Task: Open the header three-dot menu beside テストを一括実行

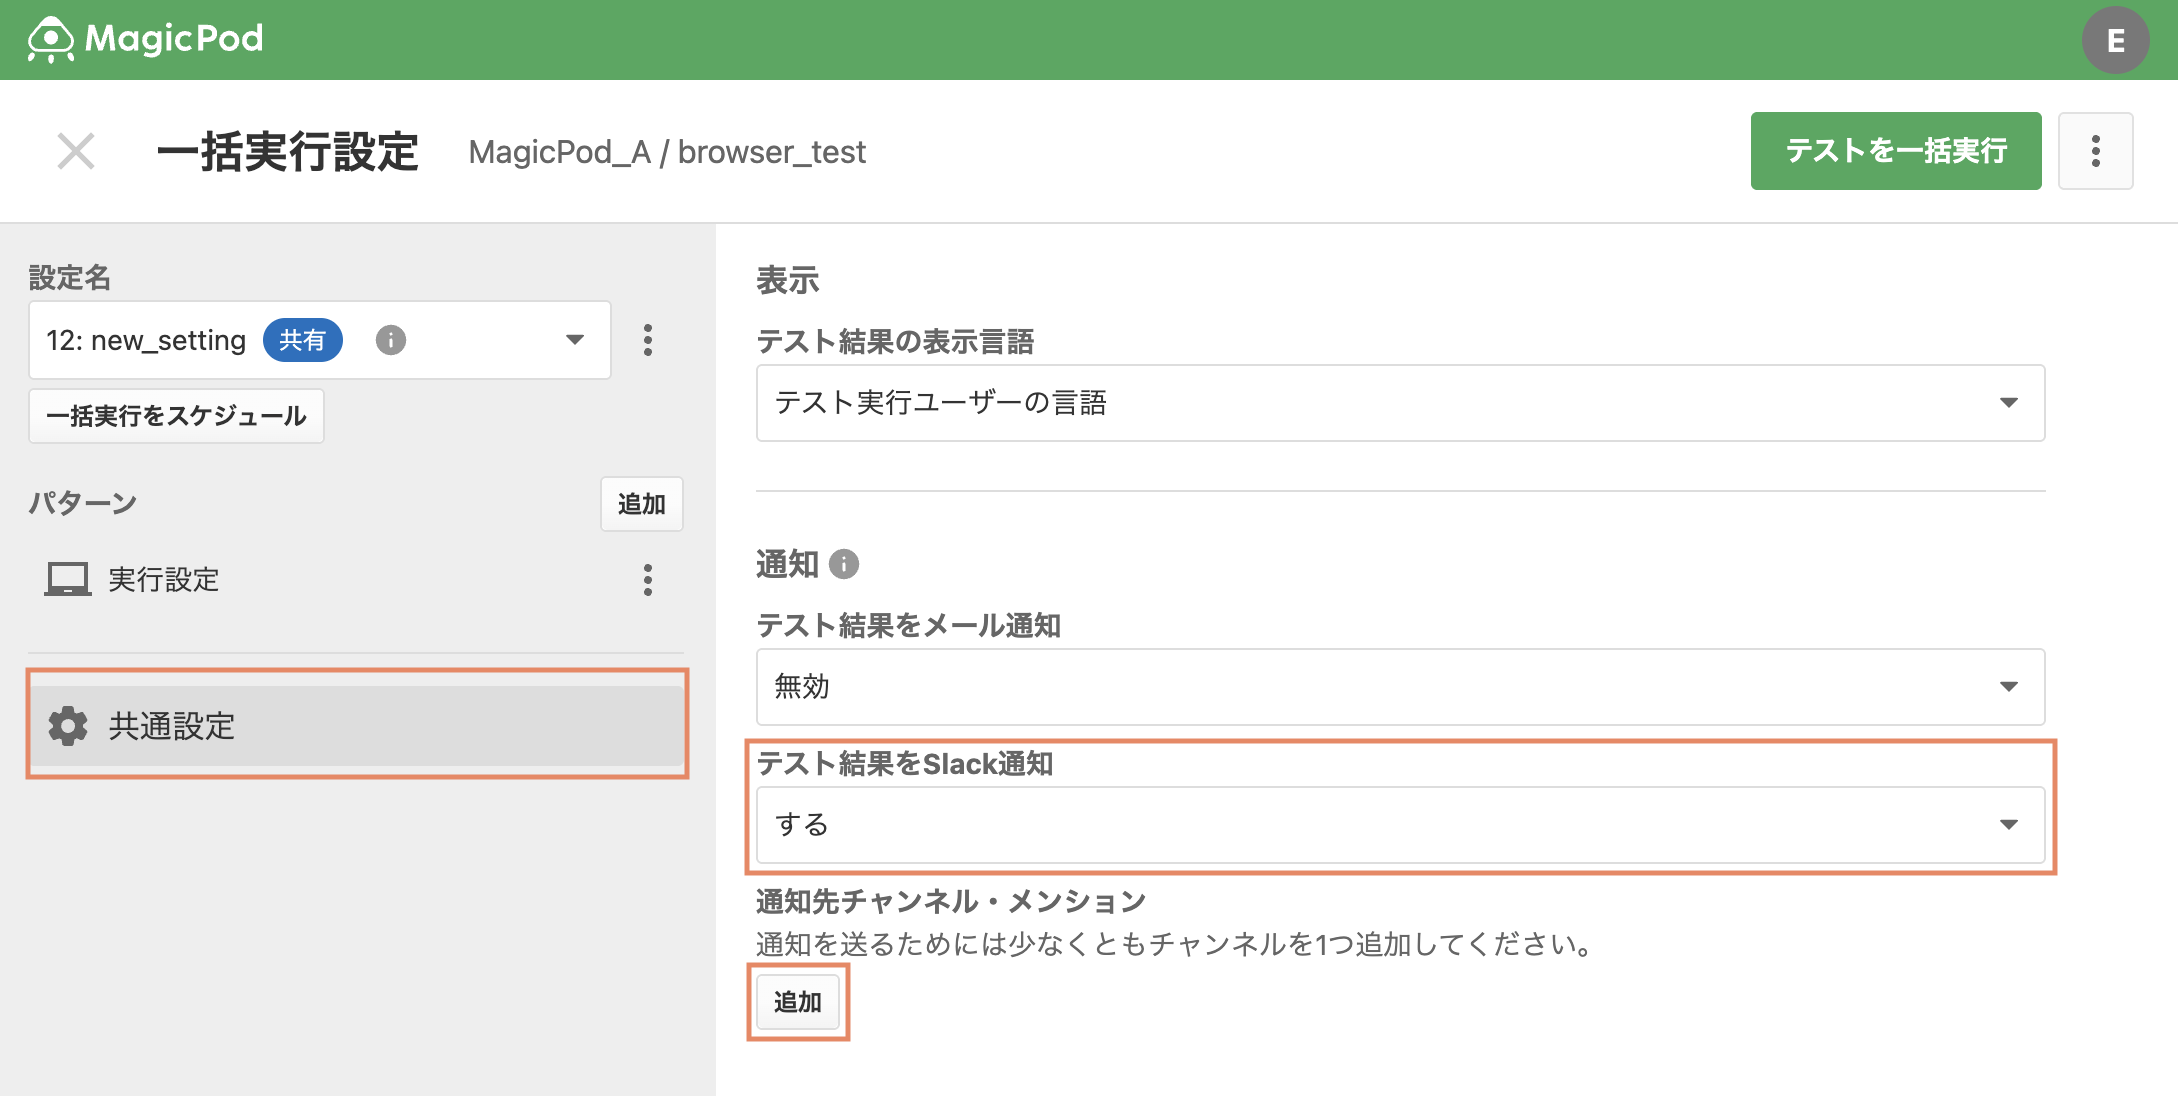Action: [x=2095, y=151]
